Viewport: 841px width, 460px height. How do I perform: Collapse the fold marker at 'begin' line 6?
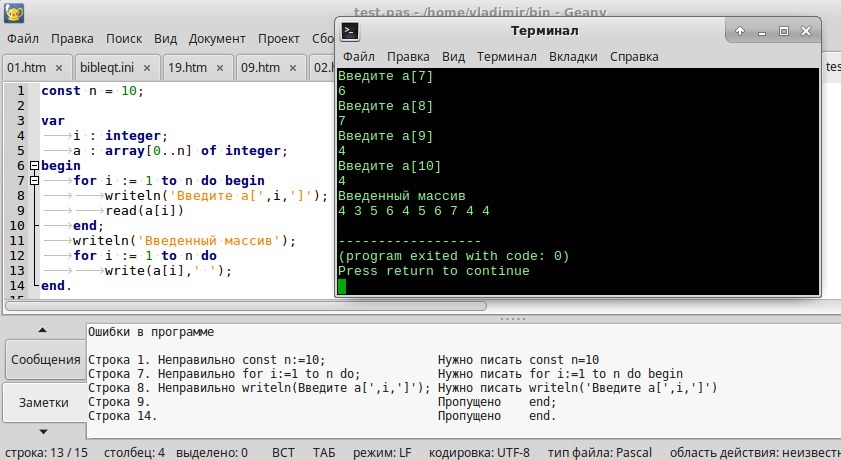click(33, 166)
